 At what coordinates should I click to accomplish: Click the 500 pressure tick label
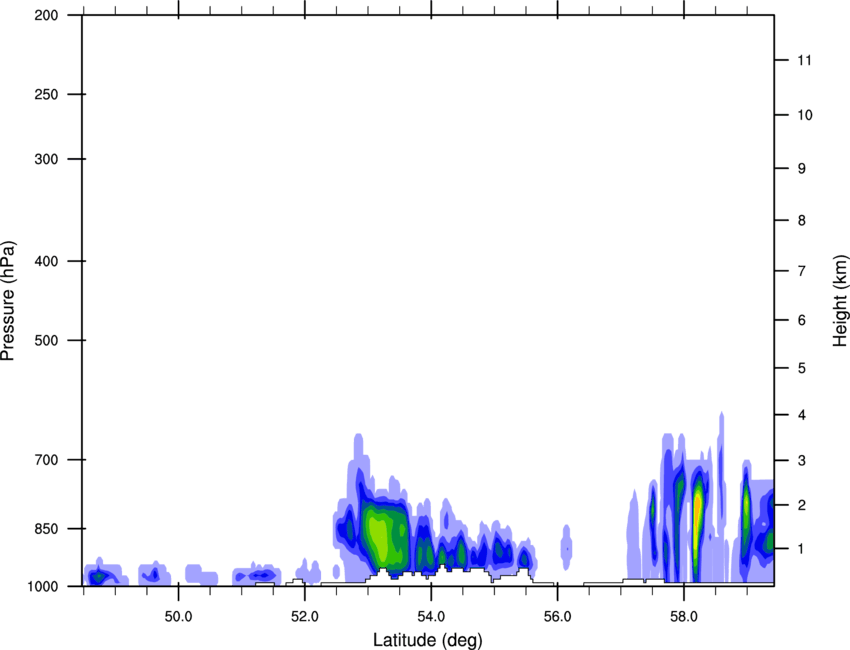(x=46, y=340)
